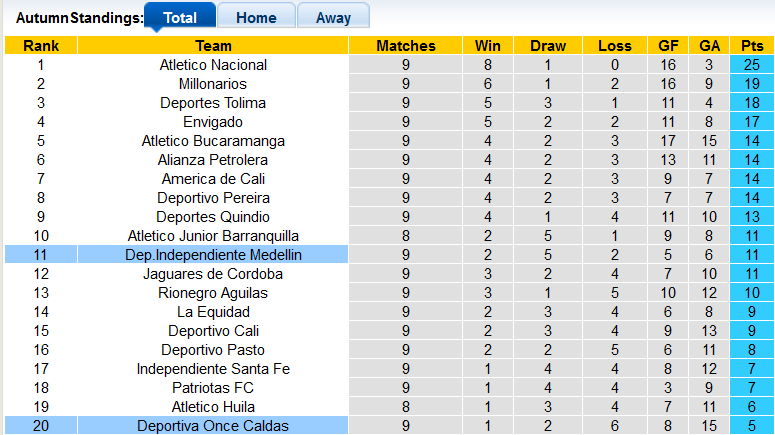Click Atletico Nacional's 25 points cell
Viewport: 775px width, 435px height.
[x=751, y=65]
